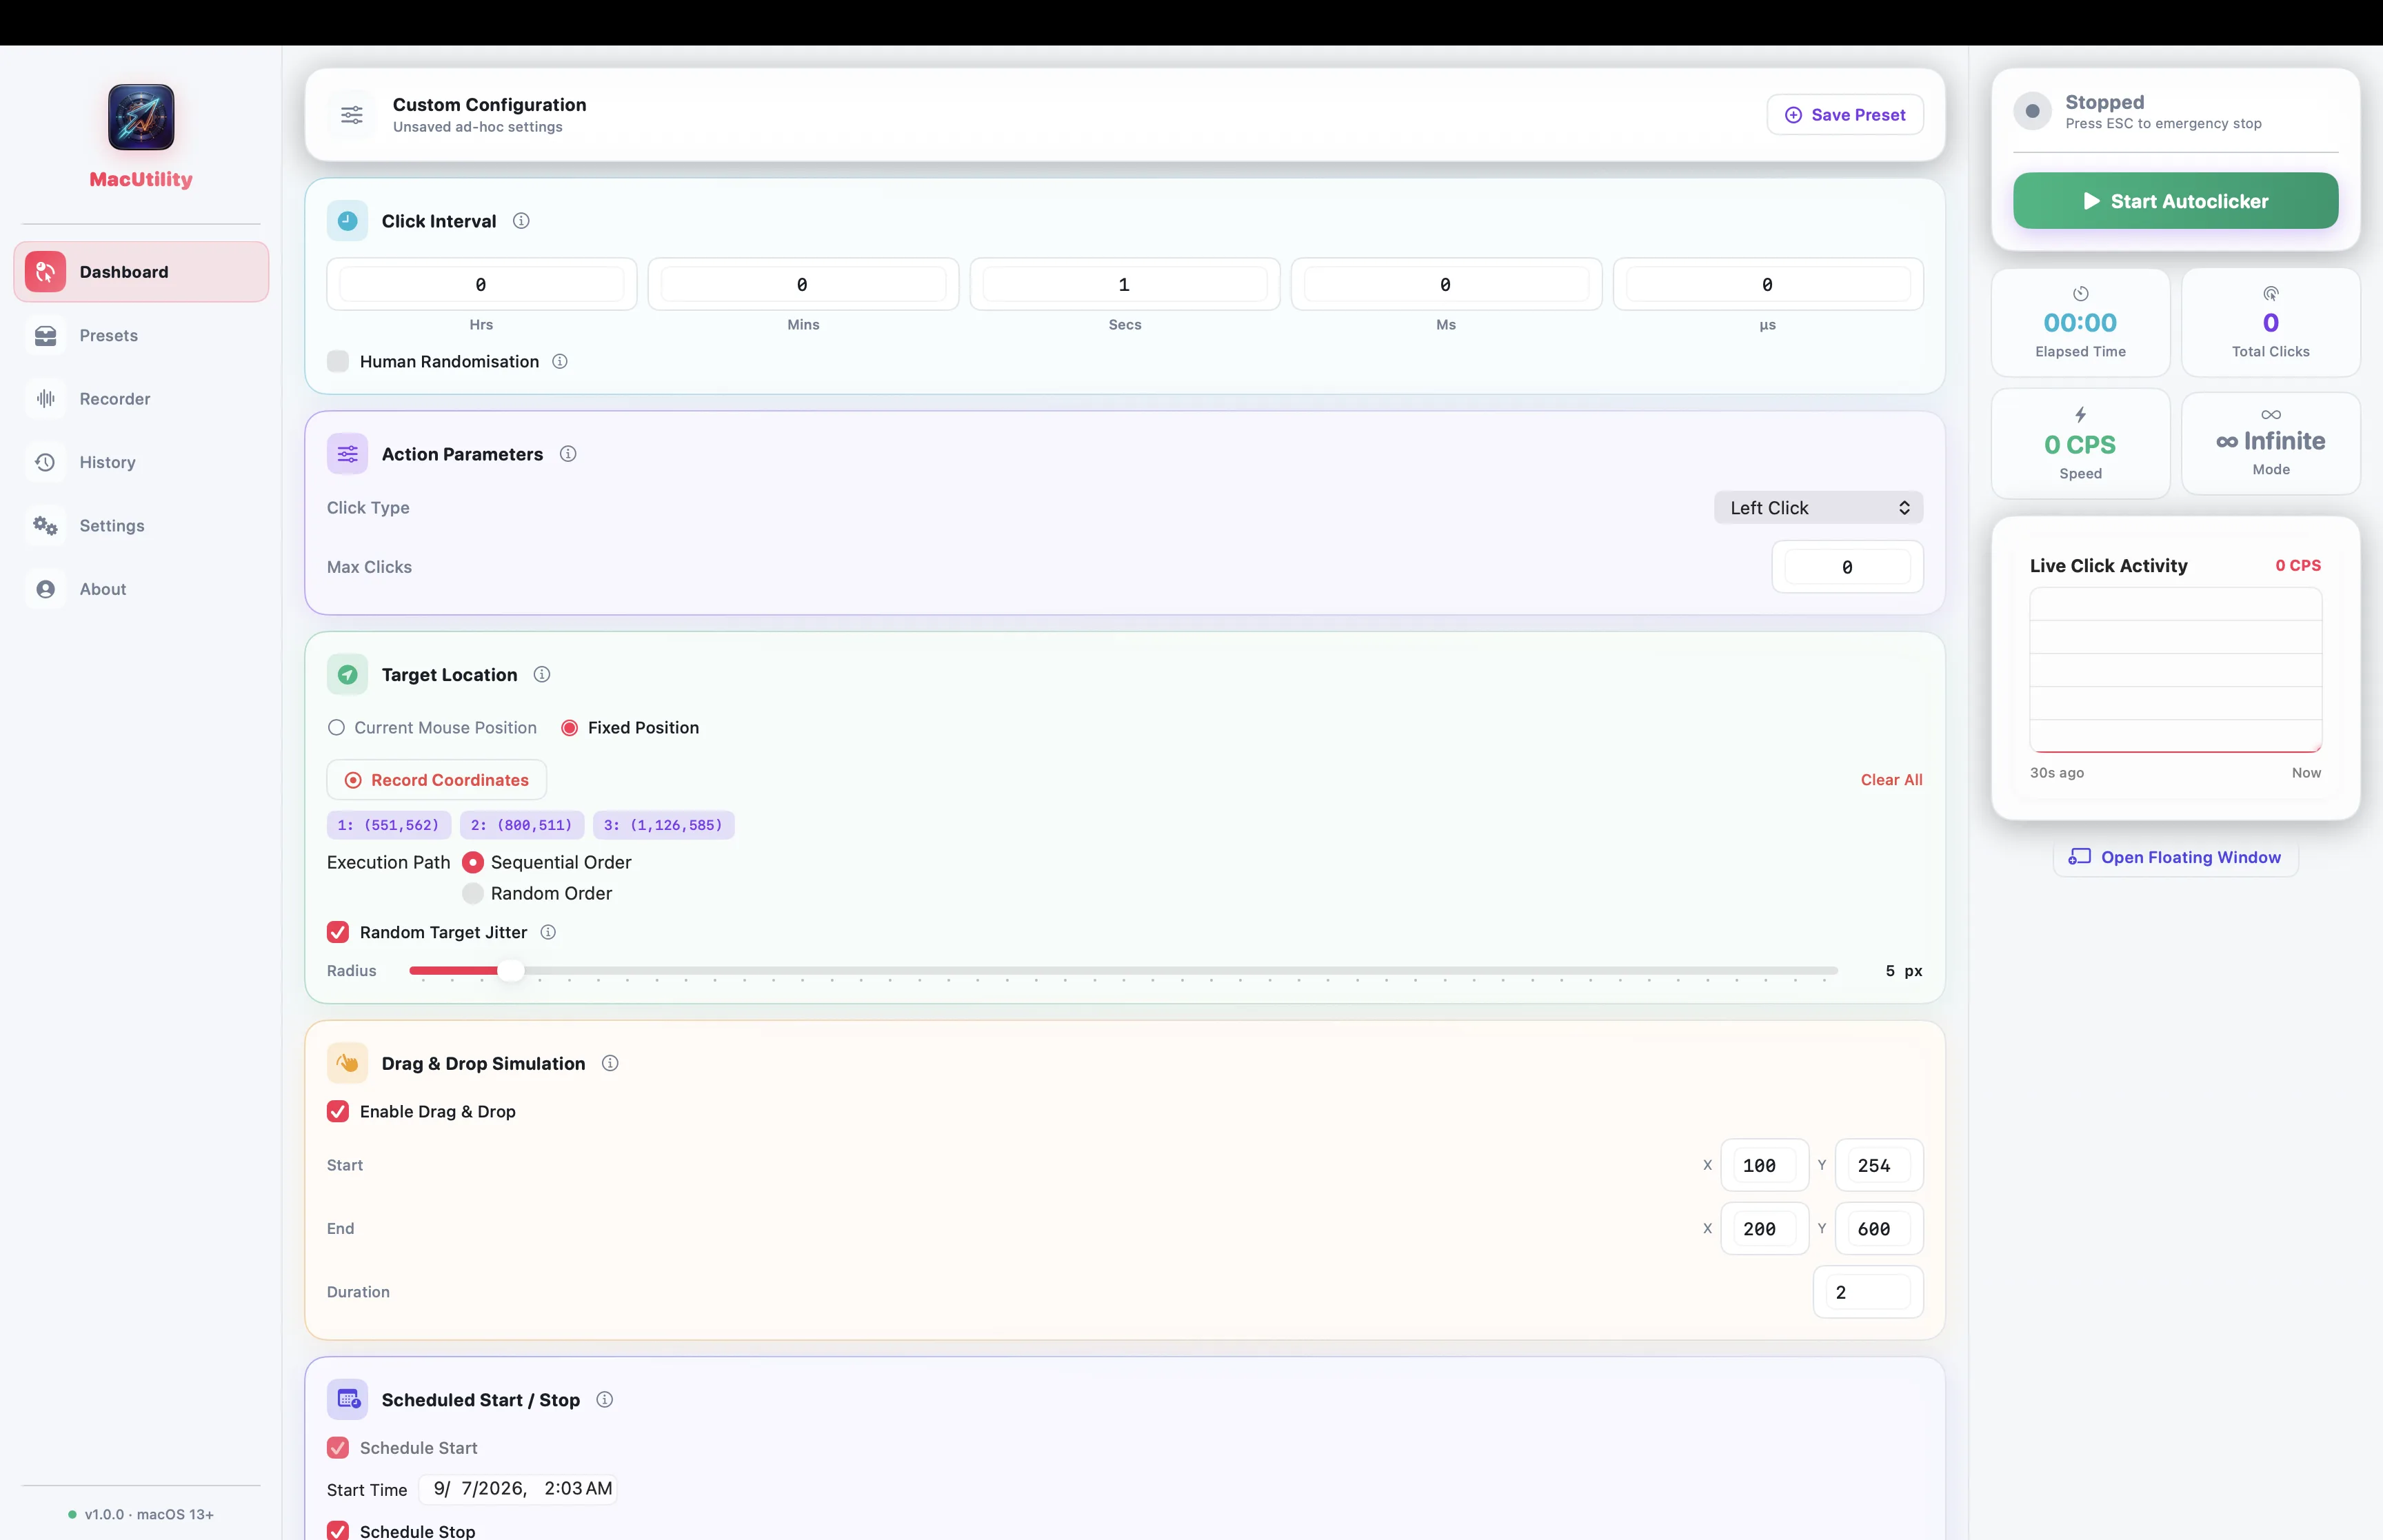
Task: Toggle Random Target Jitter checkbox
Action: [338, 932]
